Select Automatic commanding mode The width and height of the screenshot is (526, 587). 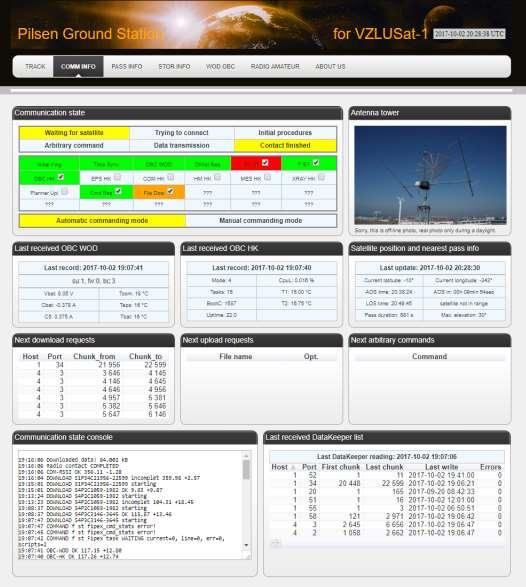pyautogui.click(x=102, y=220)
